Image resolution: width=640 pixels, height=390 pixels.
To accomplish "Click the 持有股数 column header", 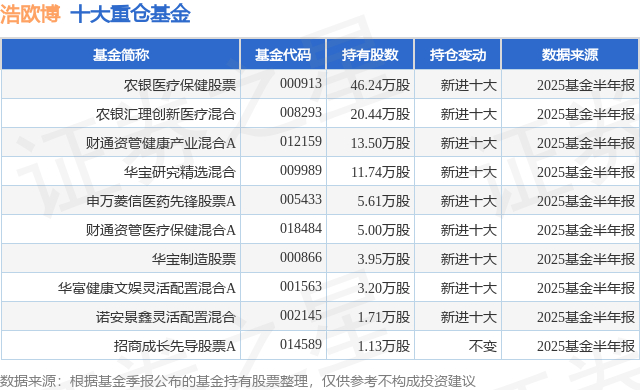I will pos(370,55).
